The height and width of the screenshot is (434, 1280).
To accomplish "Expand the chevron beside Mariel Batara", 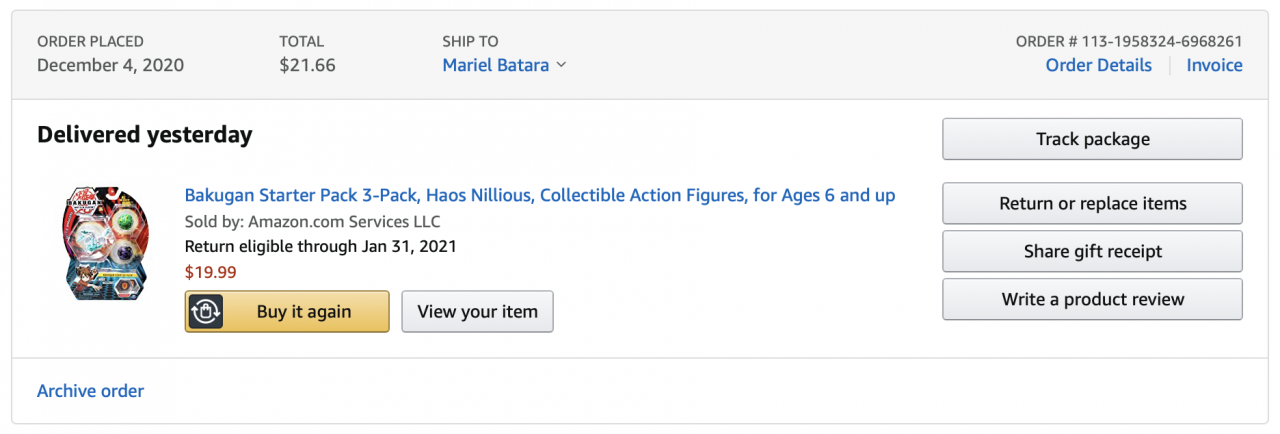I will coord(561,65).
